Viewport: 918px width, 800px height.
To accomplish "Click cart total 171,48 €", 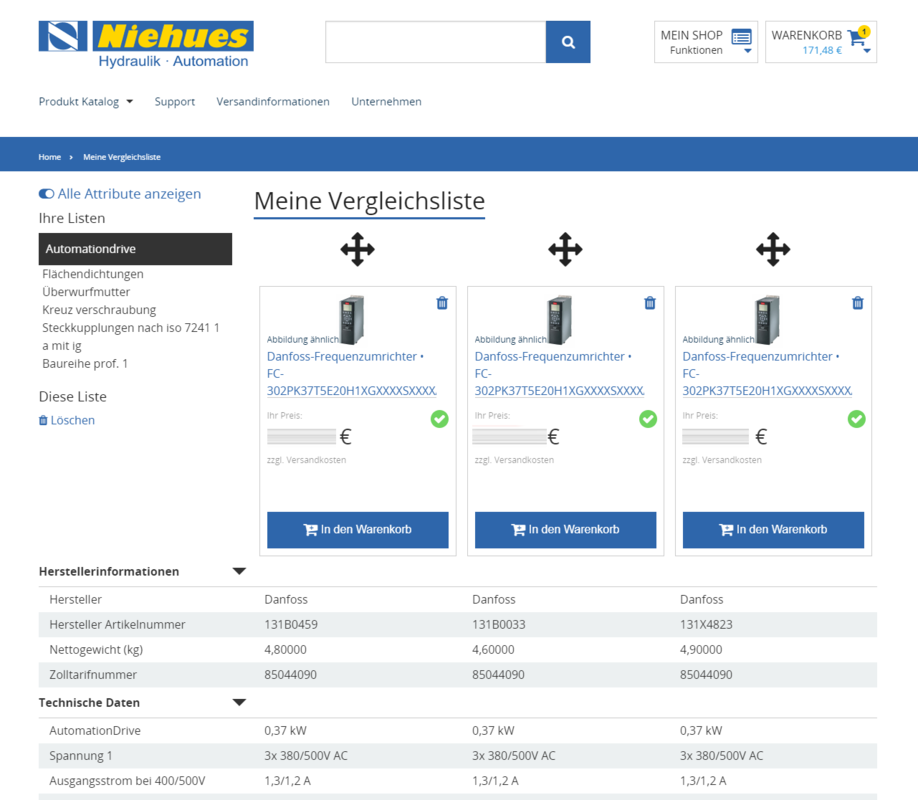I will pos(822,50).
